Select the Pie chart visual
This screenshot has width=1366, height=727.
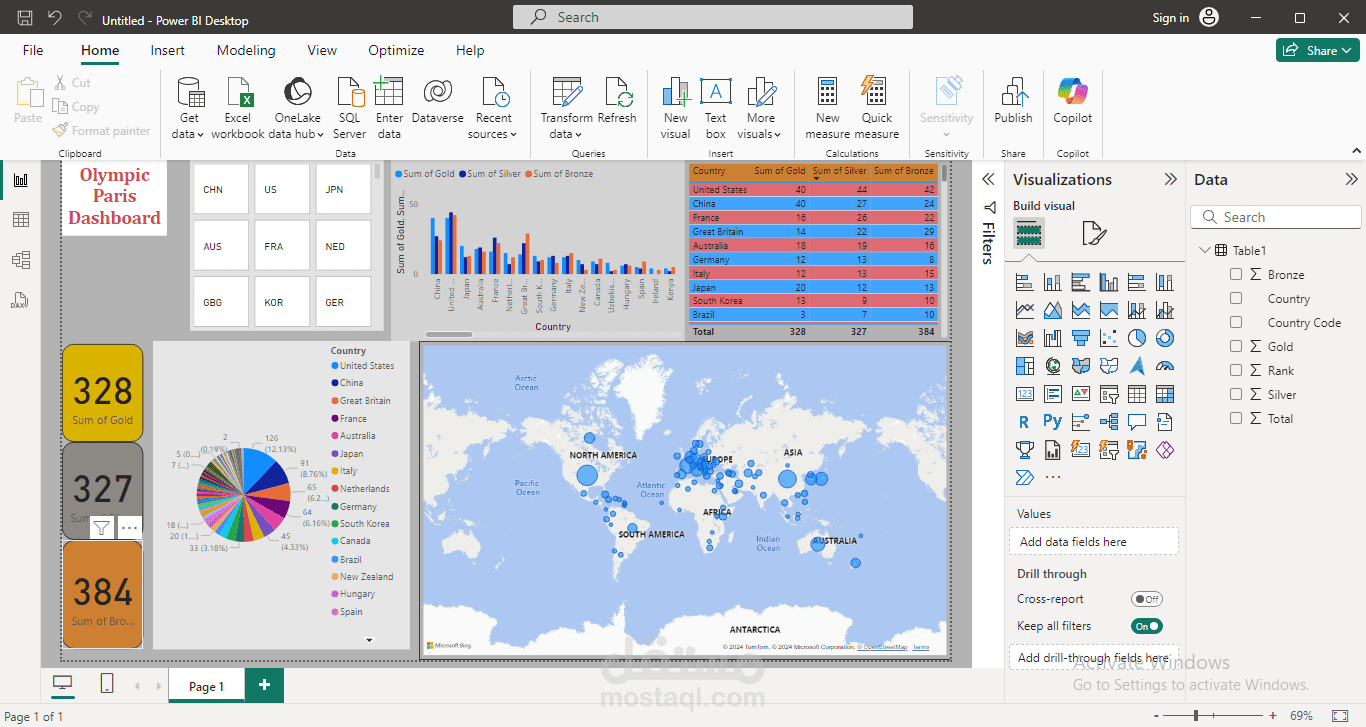(x=1136, y=338)
